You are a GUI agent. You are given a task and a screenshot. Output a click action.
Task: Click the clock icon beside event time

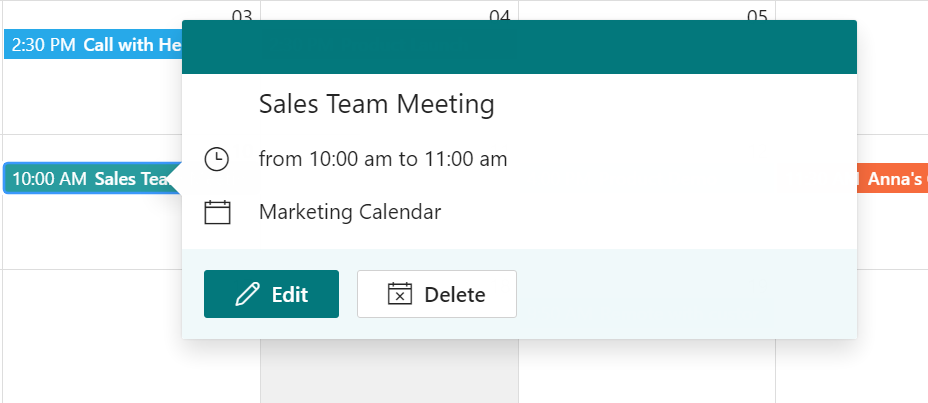point(217,159)
